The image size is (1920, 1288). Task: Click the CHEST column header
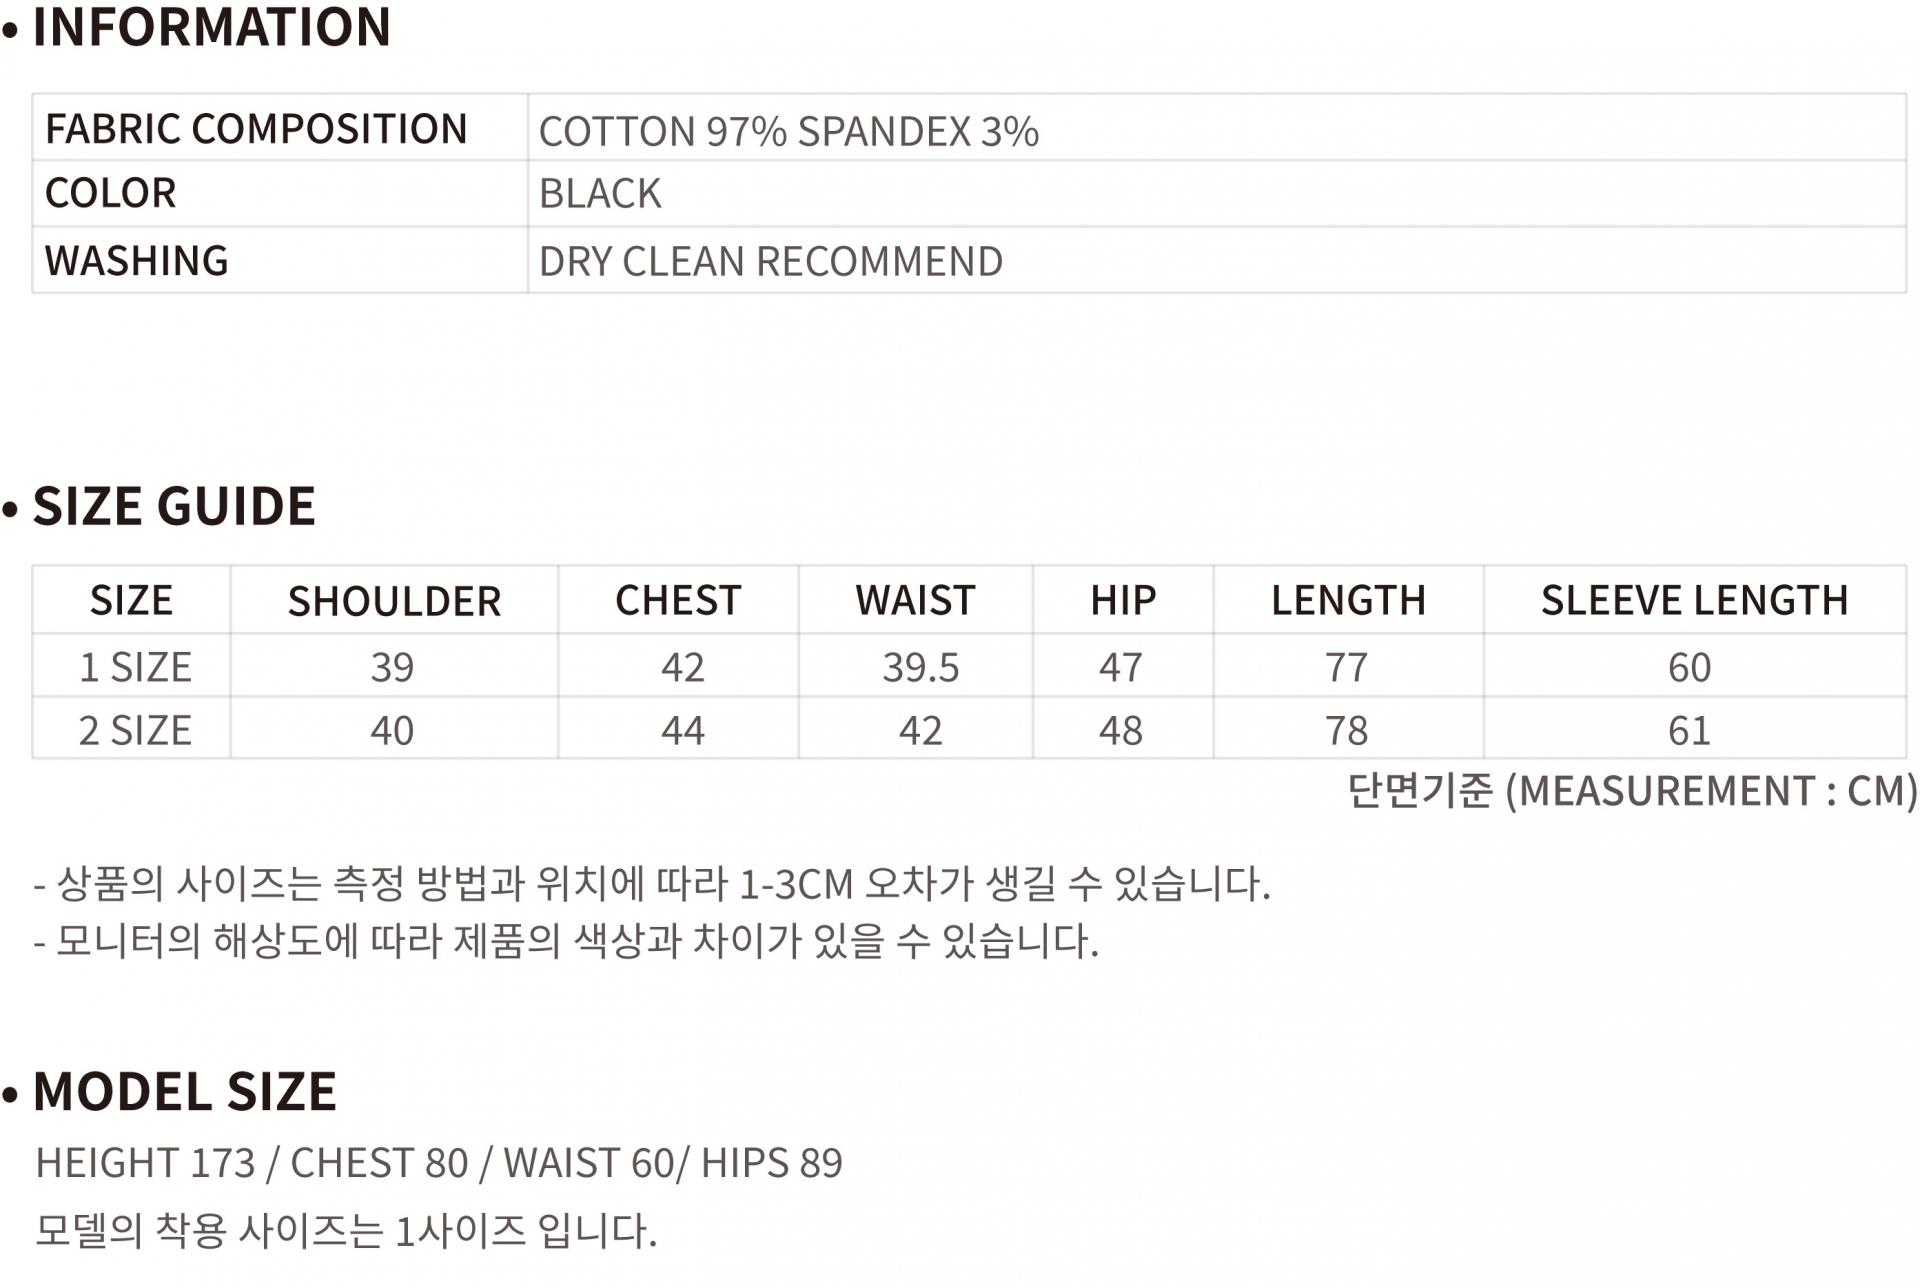point(678,600)
